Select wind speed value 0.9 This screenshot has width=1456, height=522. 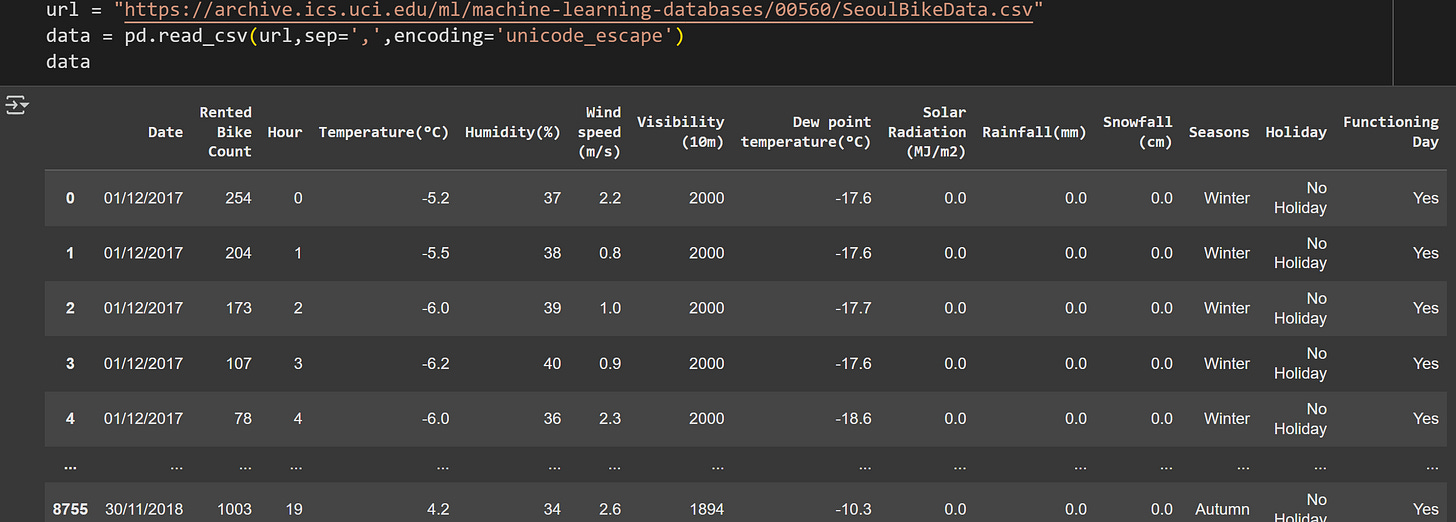609,363
